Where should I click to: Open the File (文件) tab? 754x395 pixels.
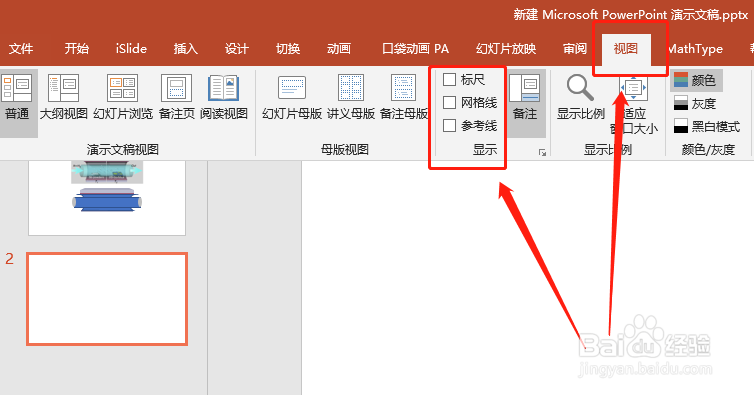click(21, 49)
